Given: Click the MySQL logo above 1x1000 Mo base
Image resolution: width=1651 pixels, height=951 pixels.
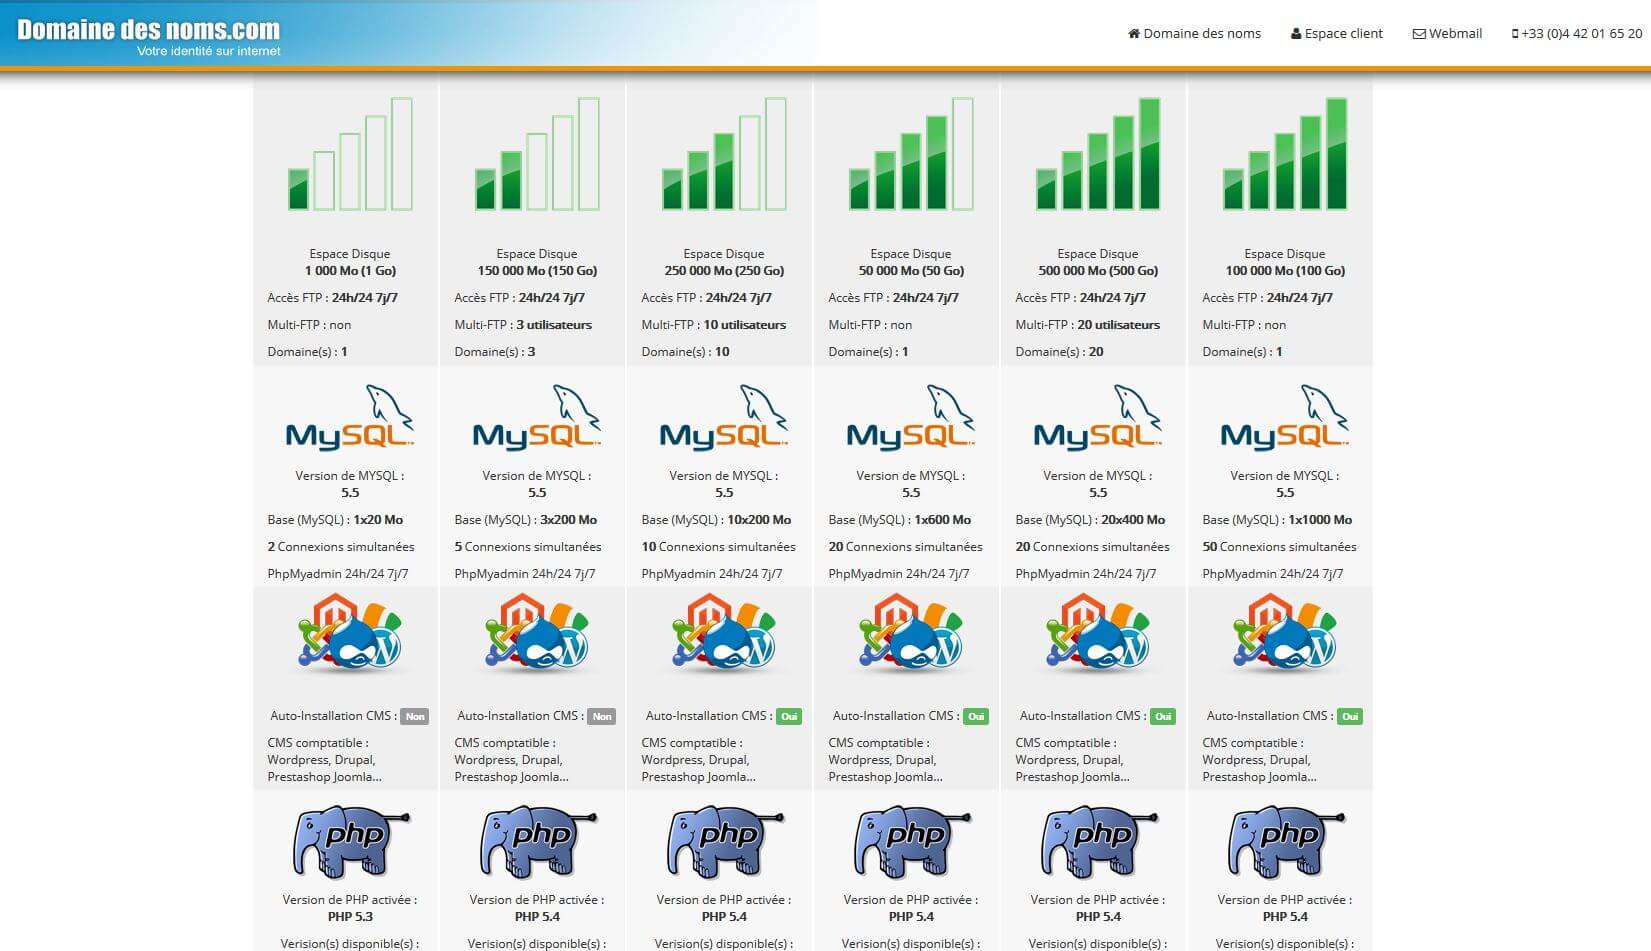Looking at the screenshot, I should tap(1285, 417).
